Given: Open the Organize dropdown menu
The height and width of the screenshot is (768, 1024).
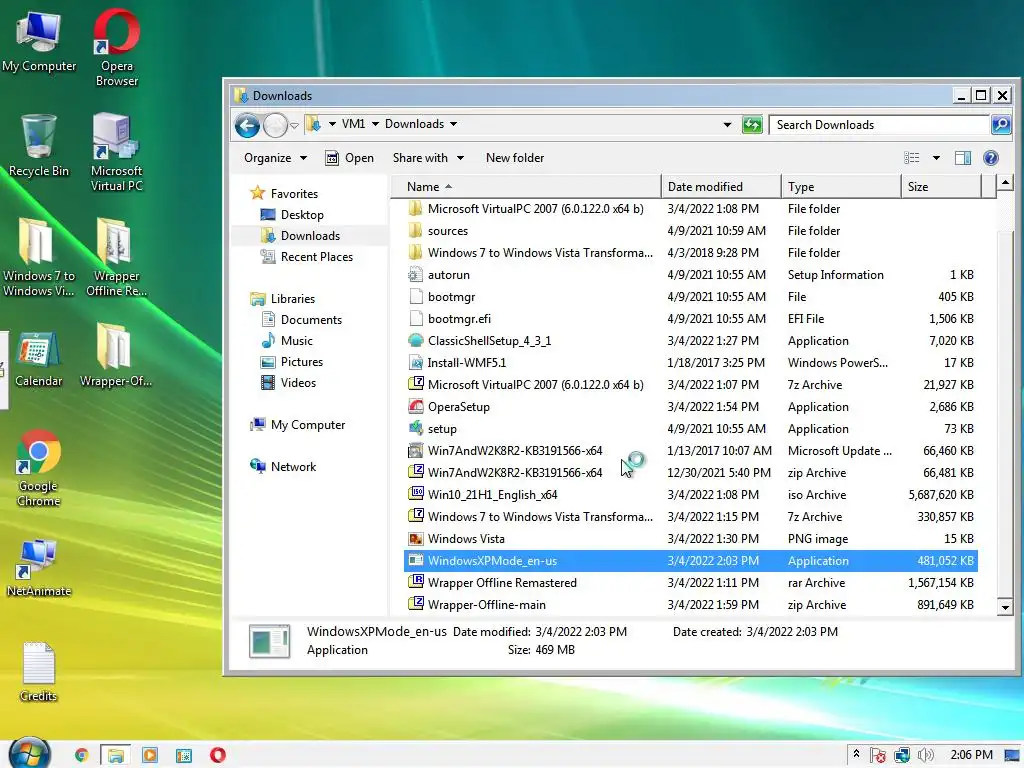Looking at the screenshot, I should click(275, 157).
